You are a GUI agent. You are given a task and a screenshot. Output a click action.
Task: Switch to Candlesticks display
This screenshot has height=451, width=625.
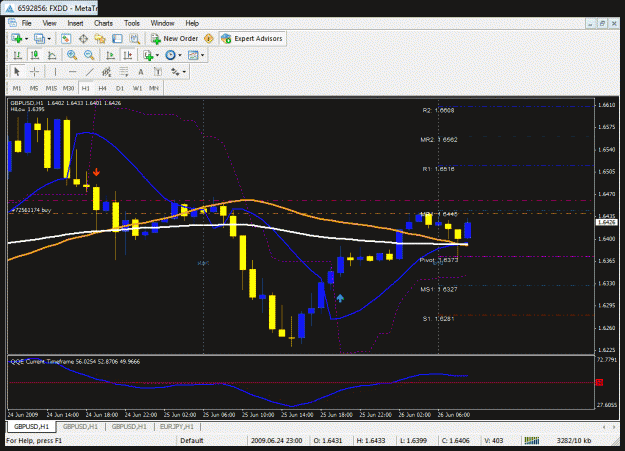pos(35,55)
